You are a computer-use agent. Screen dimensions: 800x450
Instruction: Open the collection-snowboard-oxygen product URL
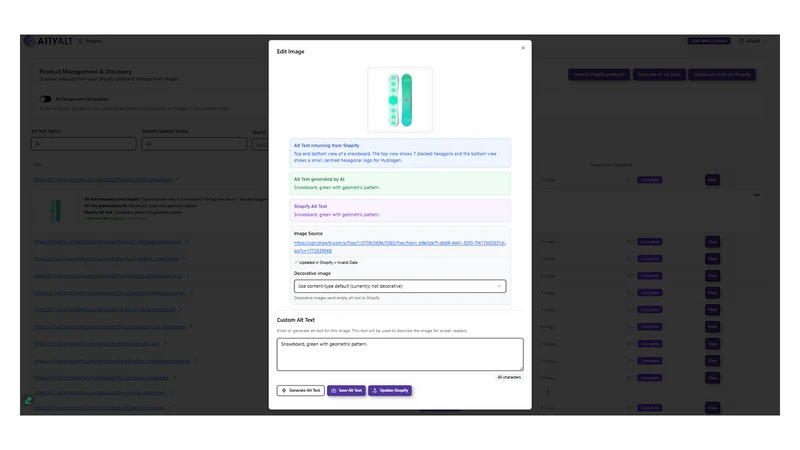click(x=110, y=293)
